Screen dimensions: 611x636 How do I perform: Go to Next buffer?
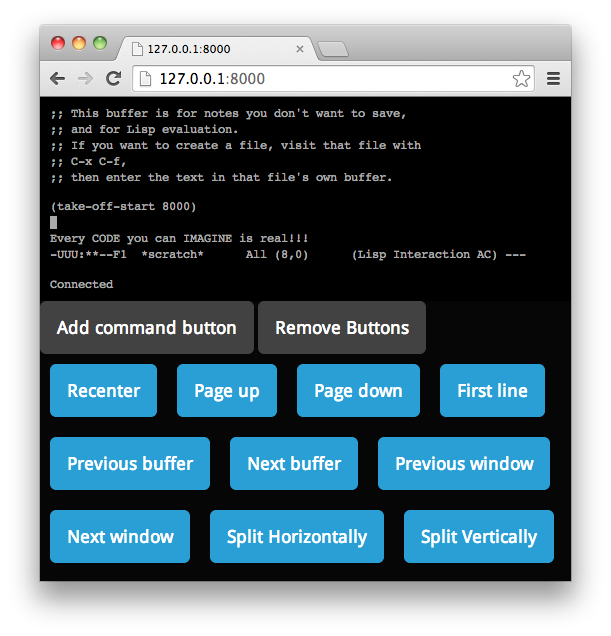pos(294,464)
